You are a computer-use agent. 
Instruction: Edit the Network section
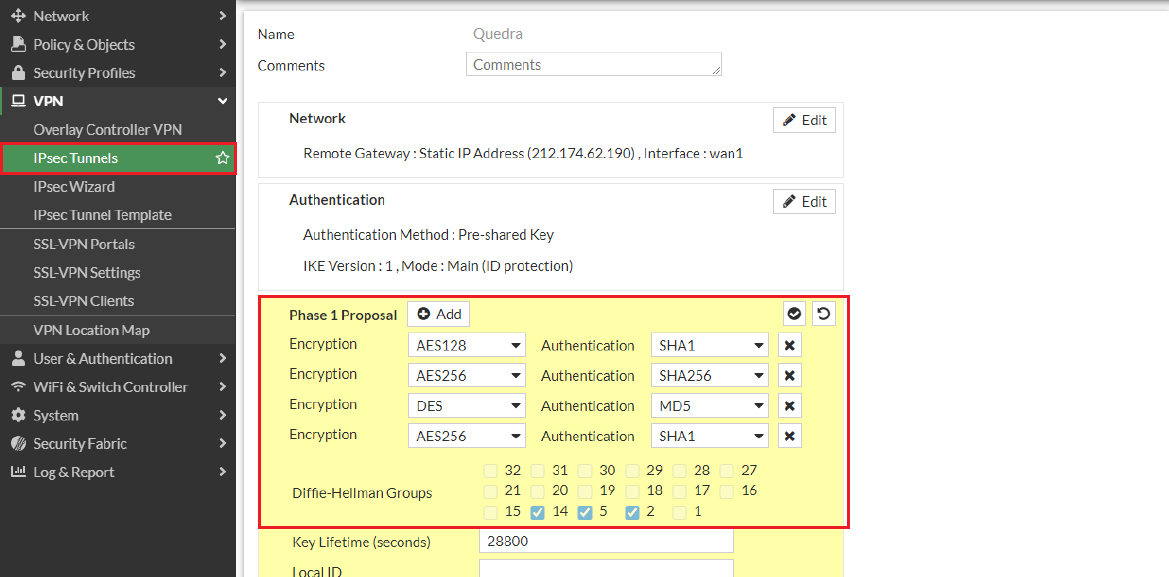click(804, 120)
